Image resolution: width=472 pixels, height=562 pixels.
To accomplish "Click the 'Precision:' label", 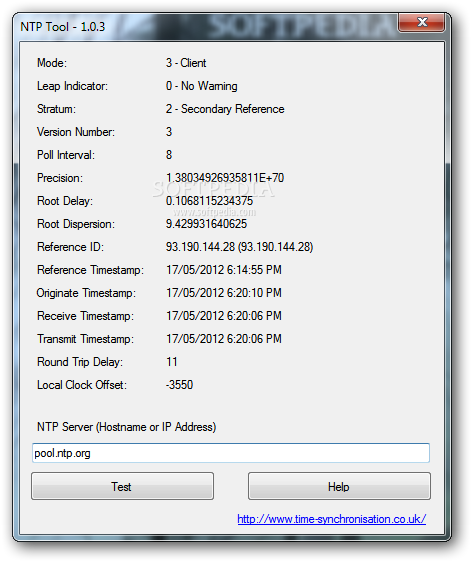I will pos(60,178).
